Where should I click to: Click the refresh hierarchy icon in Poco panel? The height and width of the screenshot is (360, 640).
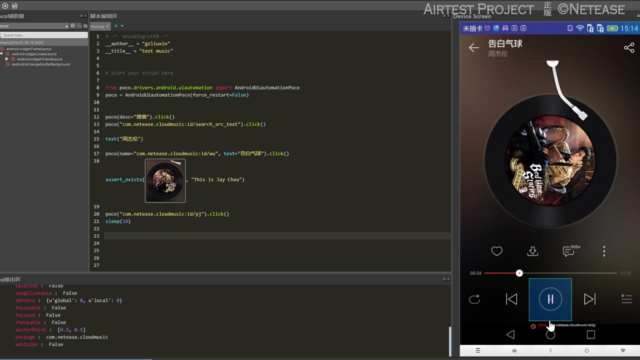[85, 26]
